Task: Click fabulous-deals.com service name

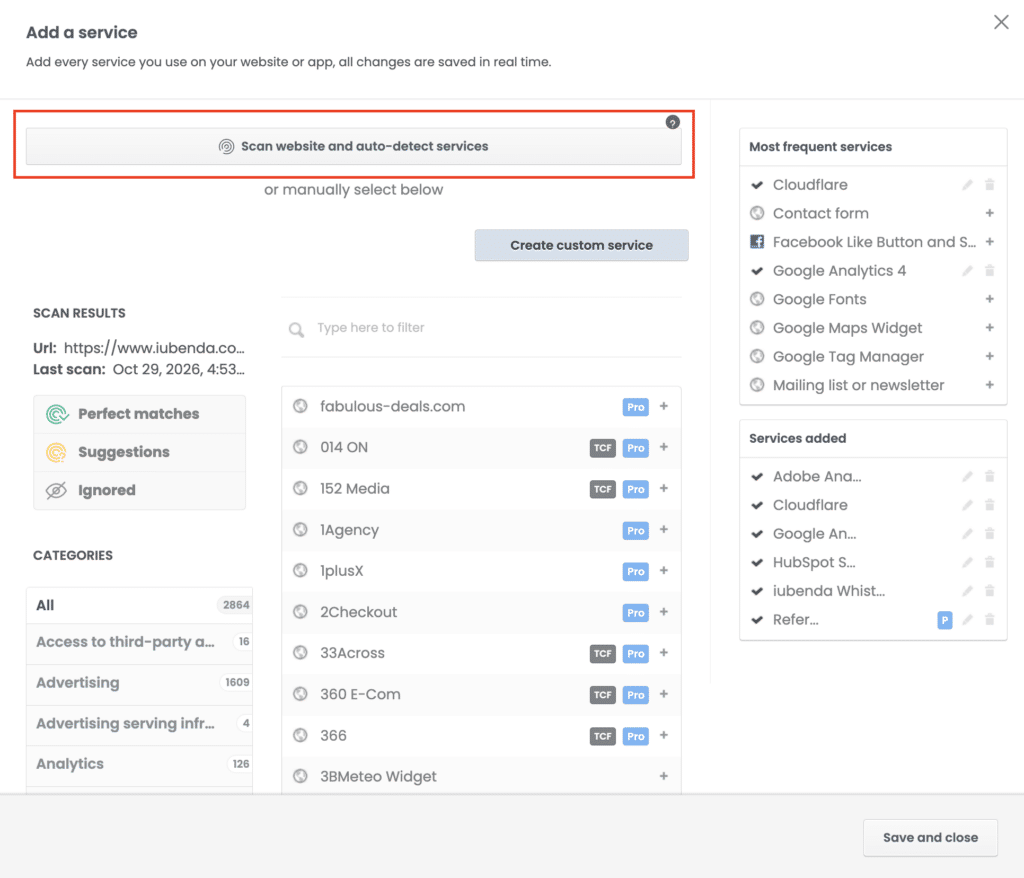Action: (392, 406)
